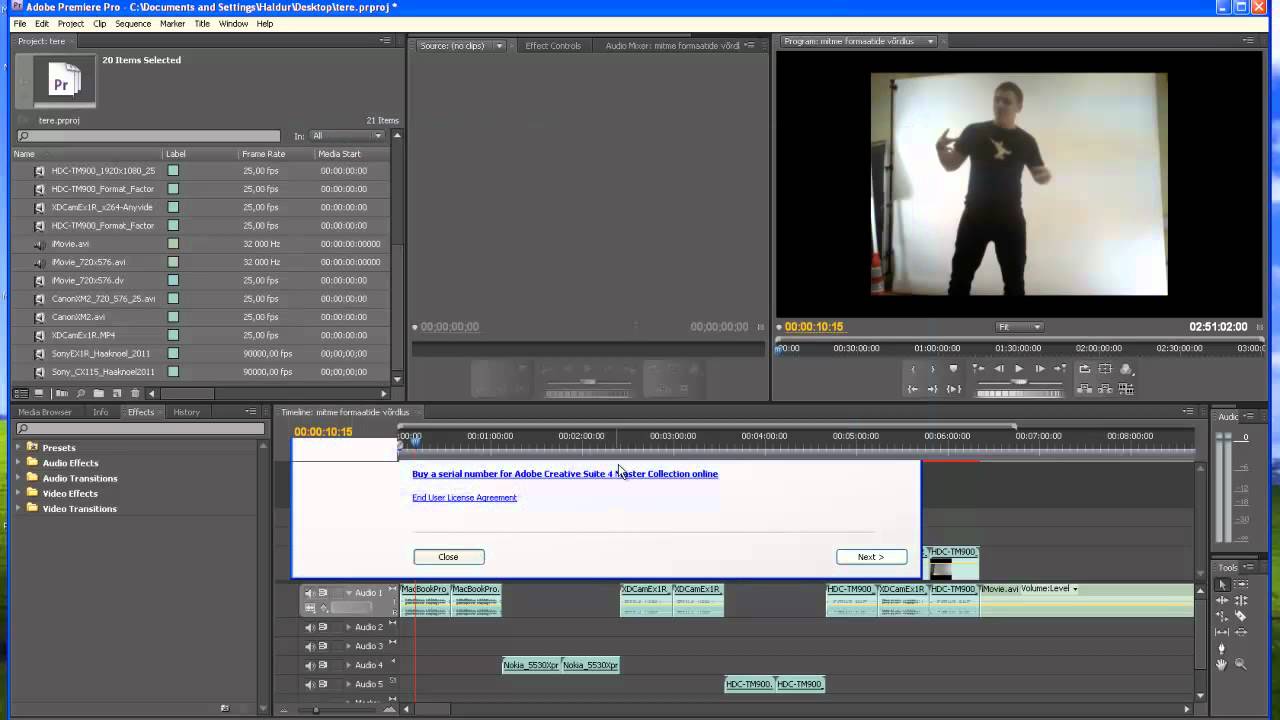1280x720 pixels.
Task: Create a new bin in project panel
Action: tap(98, 393)
